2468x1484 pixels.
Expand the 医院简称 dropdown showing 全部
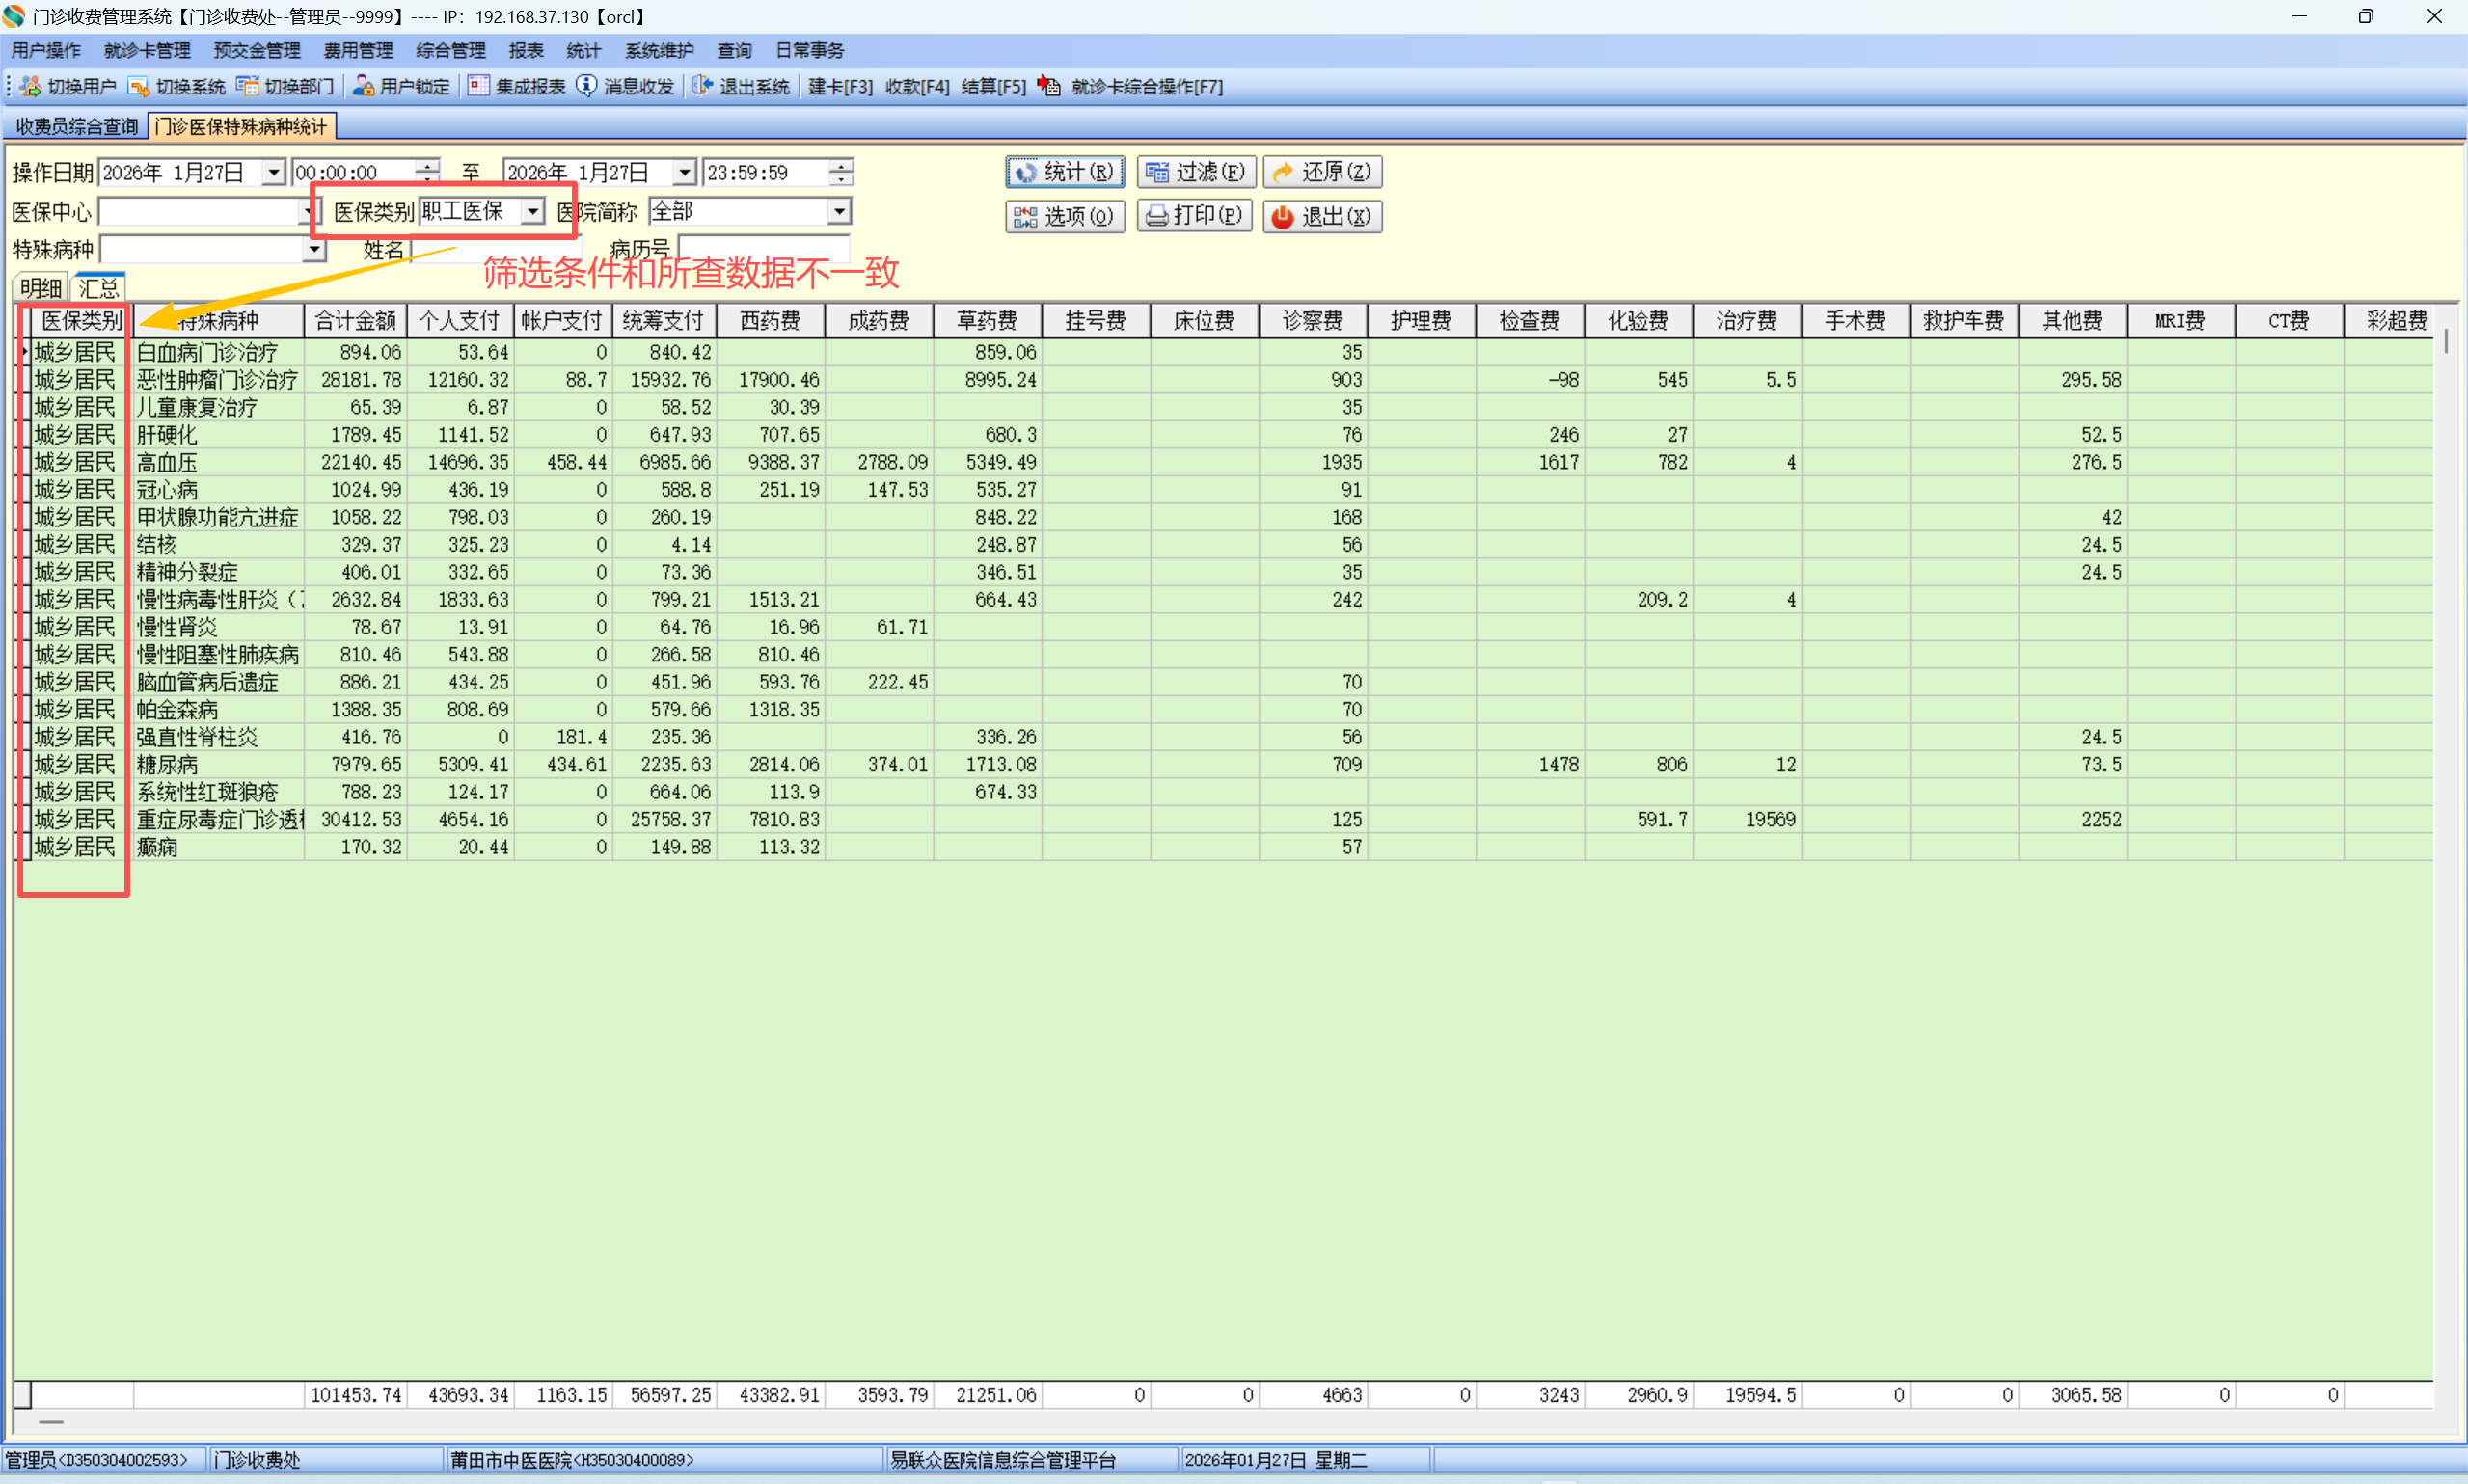click(x=839, y=211)
